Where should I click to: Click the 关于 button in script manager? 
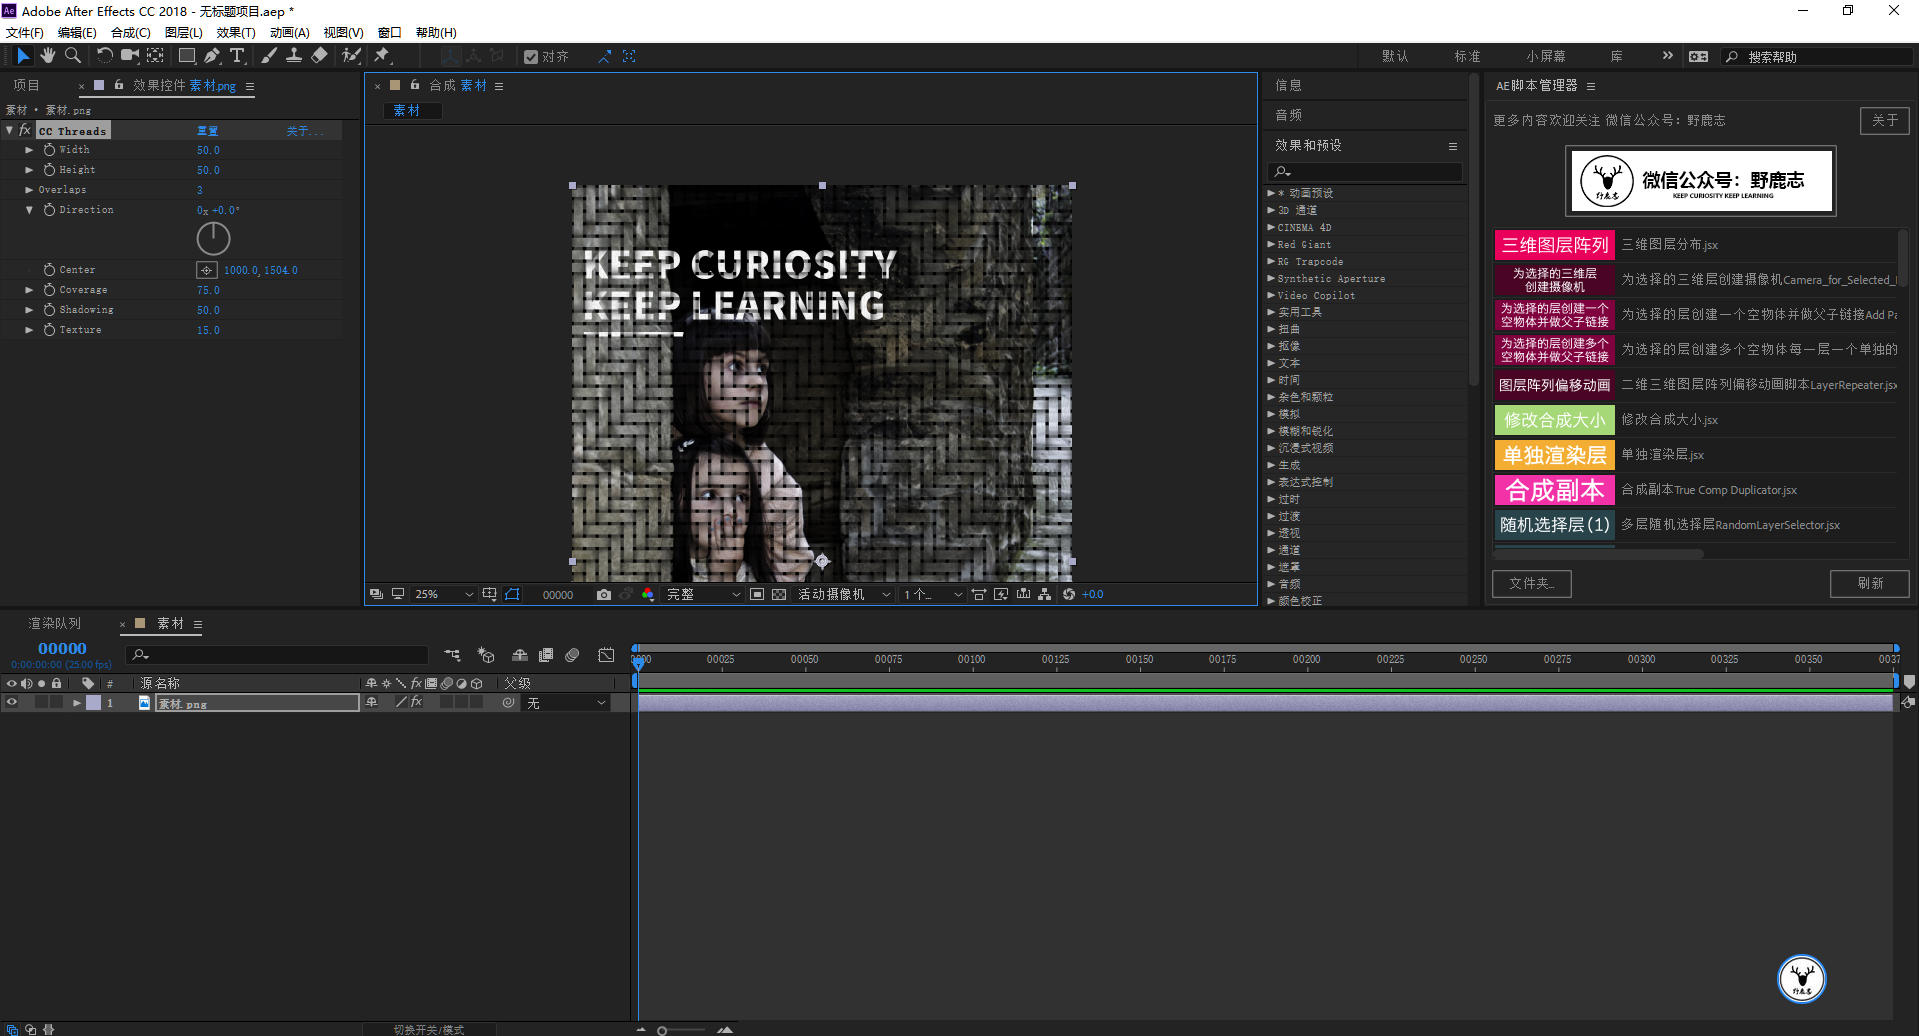click(x=1885, y=120)
